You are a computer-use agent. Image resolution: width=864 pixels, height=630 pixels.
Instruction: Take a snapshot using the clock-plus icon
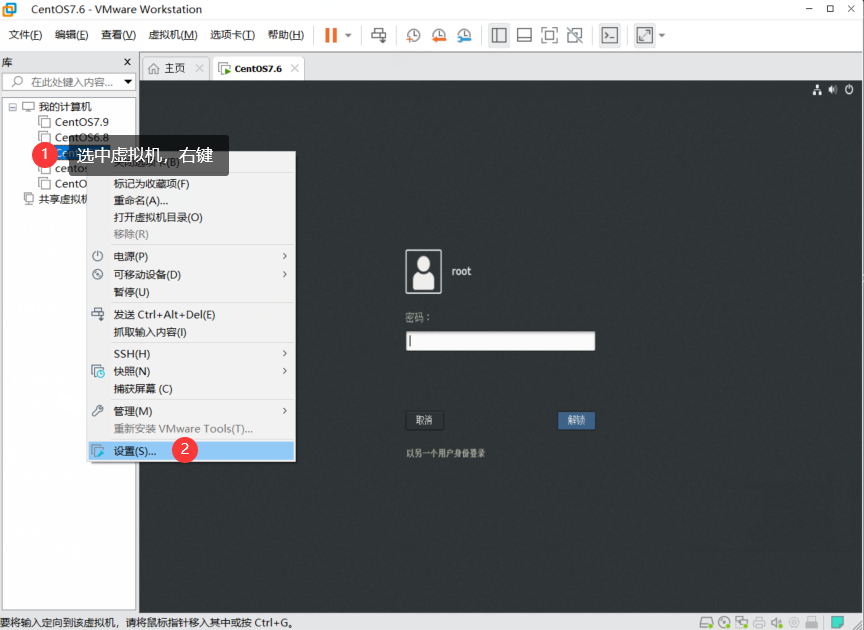click(413, 35)
